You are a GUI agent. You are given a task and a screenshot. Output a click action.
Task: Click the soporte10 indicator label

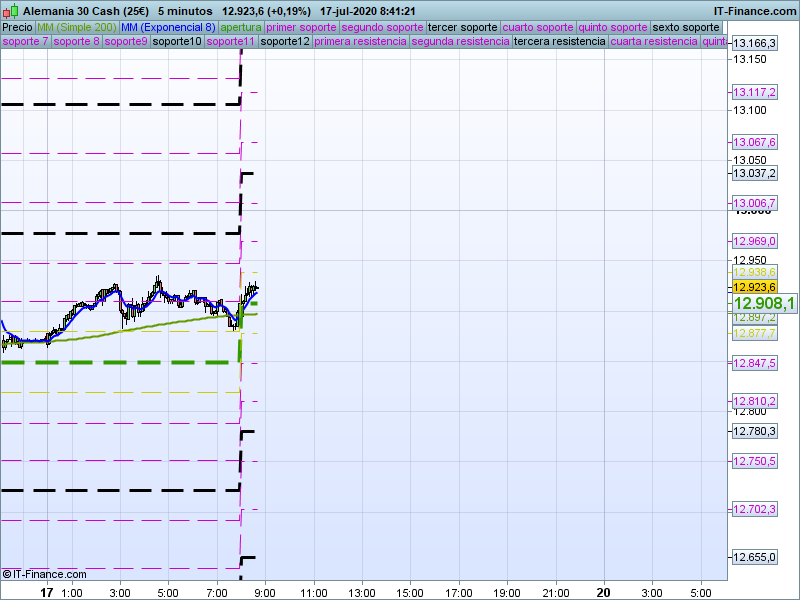(177, 42)
